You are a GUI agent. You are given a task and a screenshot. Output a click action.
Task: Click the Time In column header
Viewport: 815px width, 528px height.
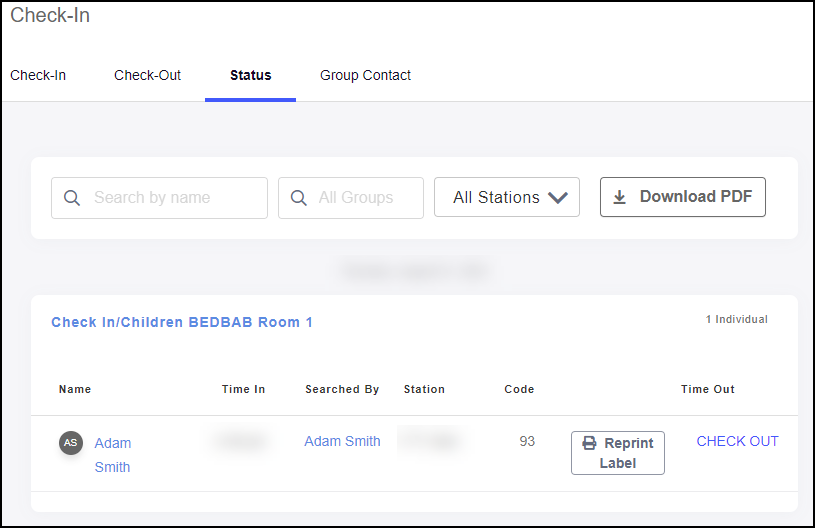point(243,389)
